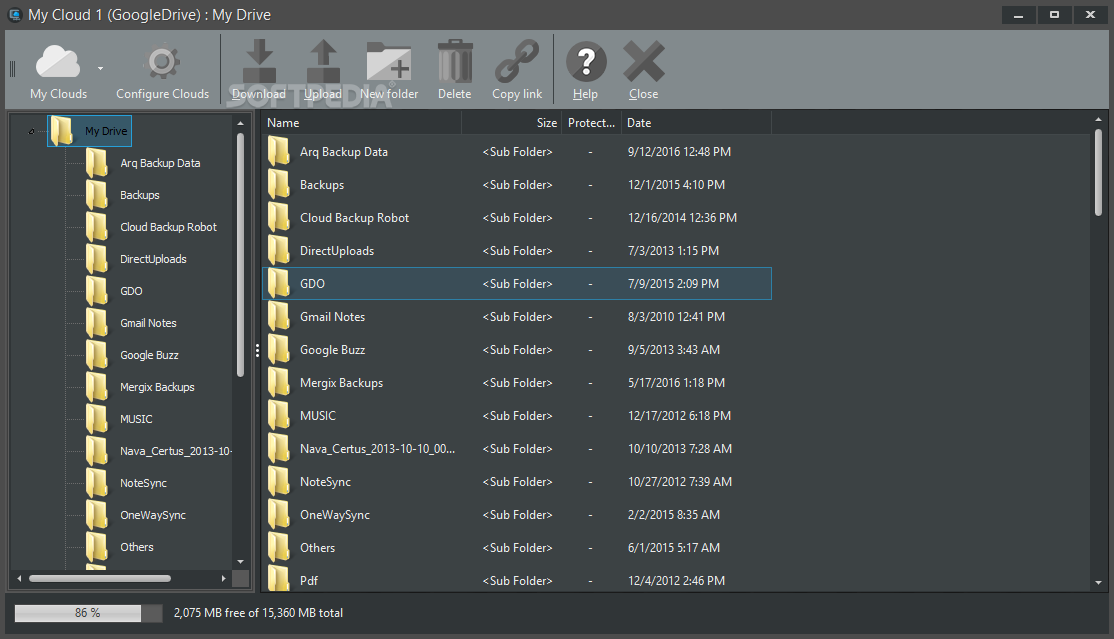
Task: Click file list vertical scrollbar thumb
Action: pyautogui.click(x=1098, y=171)
